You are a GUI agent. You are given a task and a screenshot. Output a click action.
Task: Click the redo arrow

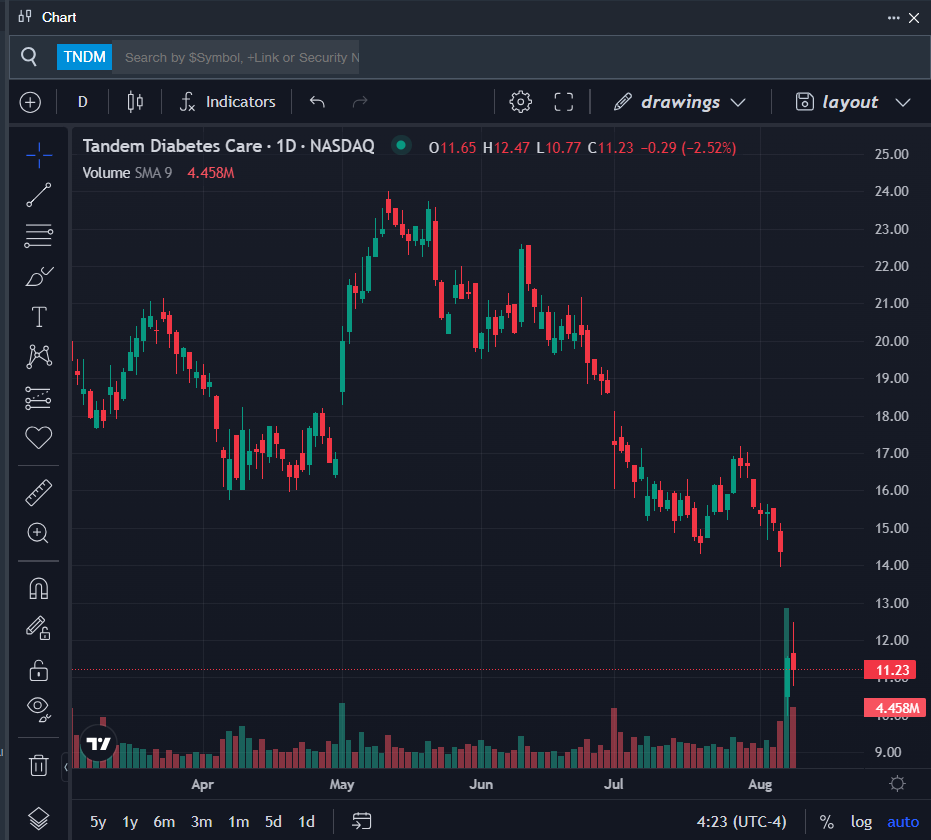360,102
